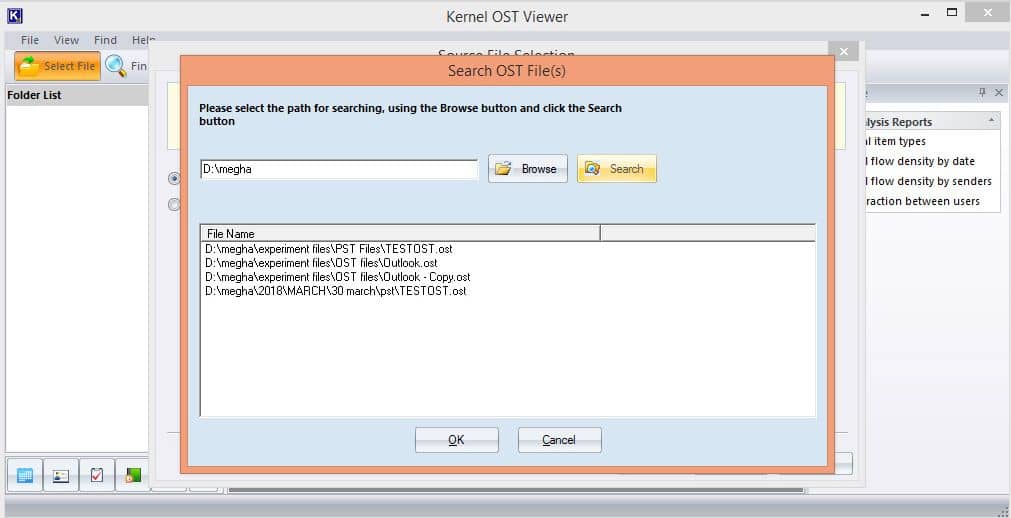This screenshot has width=1011, height=518.
Task: Open the File menu
Action: click(30, 40)
